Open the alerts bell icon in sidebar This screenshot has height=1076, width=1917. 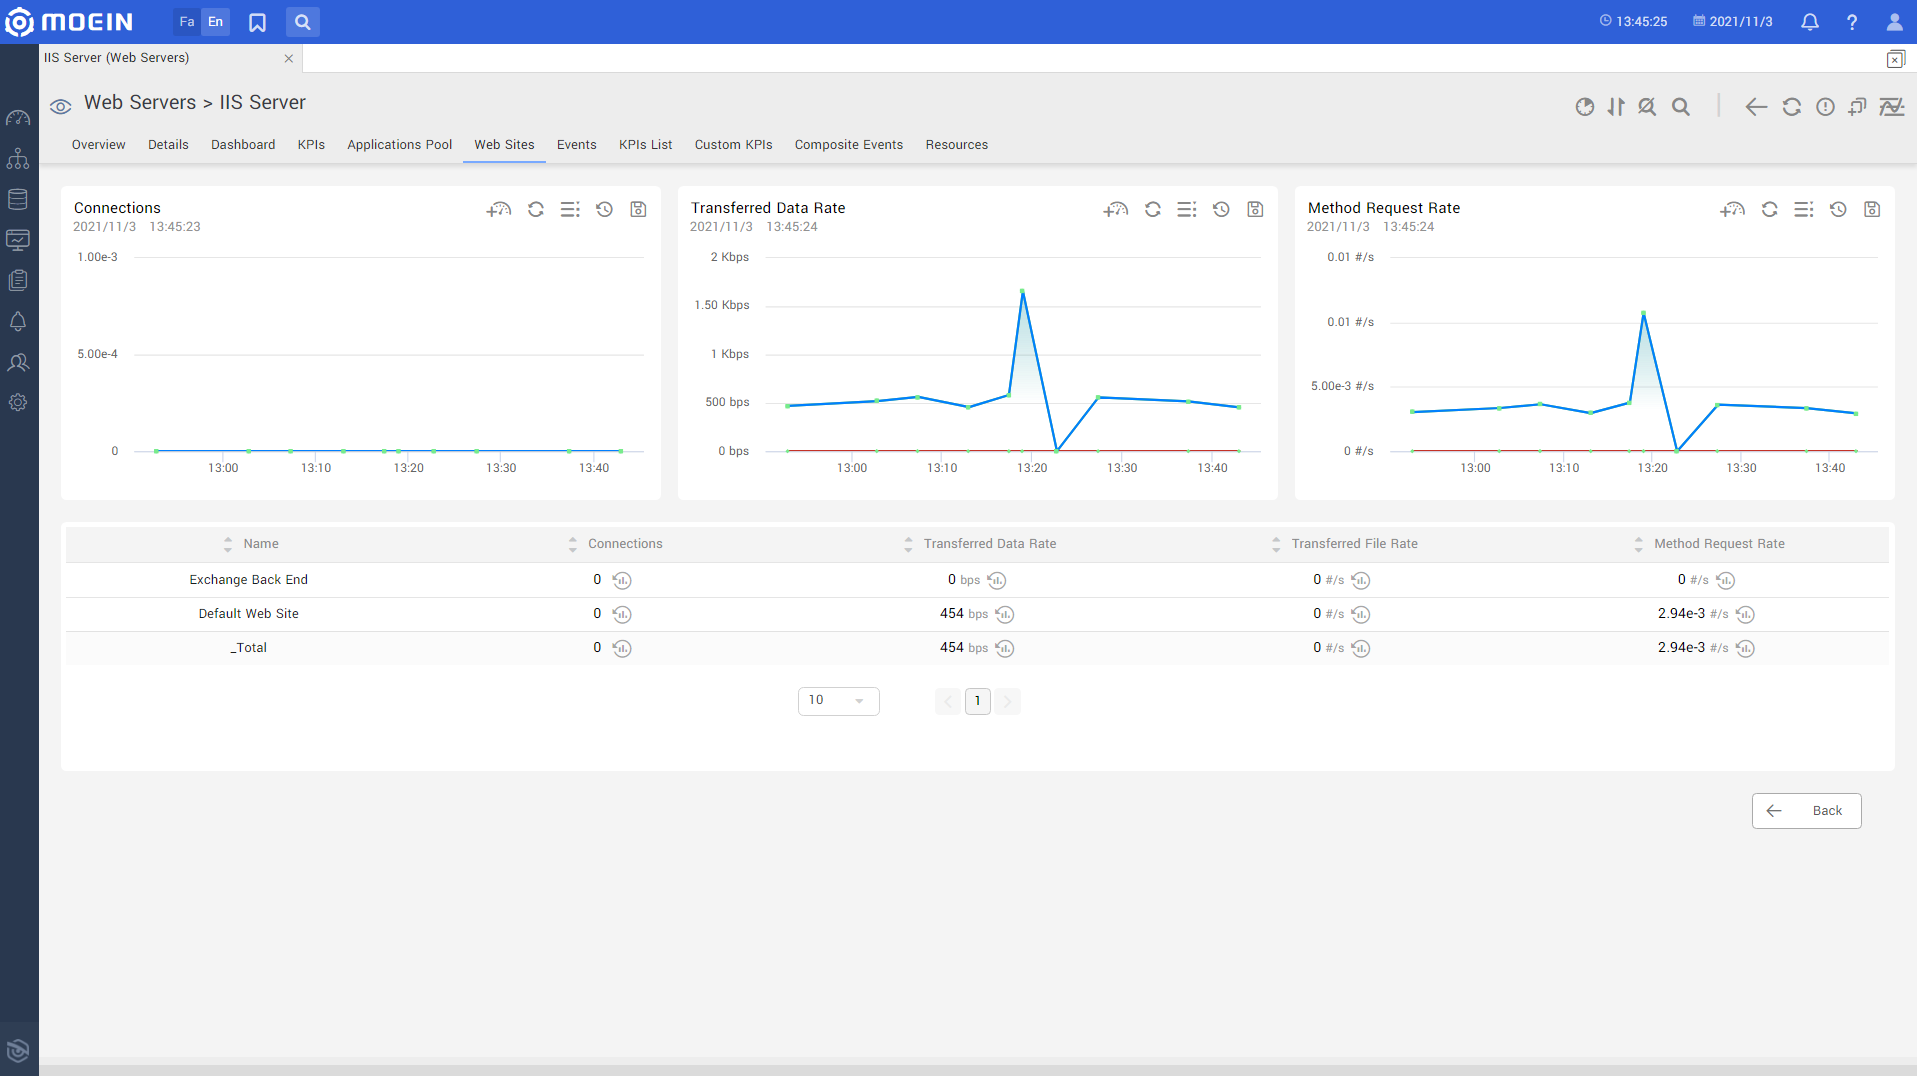(18, 322)
